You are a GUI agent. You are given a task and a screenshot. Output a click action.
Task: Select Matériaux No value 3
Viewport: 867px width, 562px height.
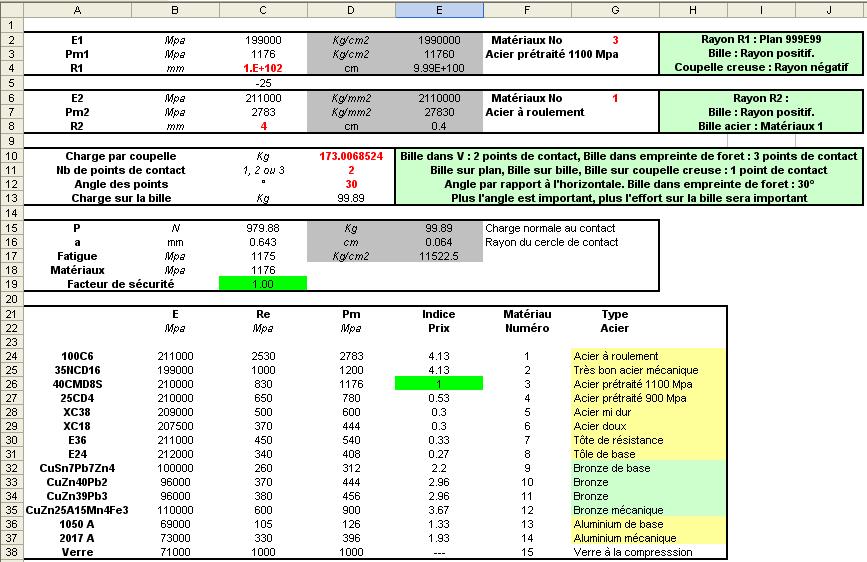[615, 40]
